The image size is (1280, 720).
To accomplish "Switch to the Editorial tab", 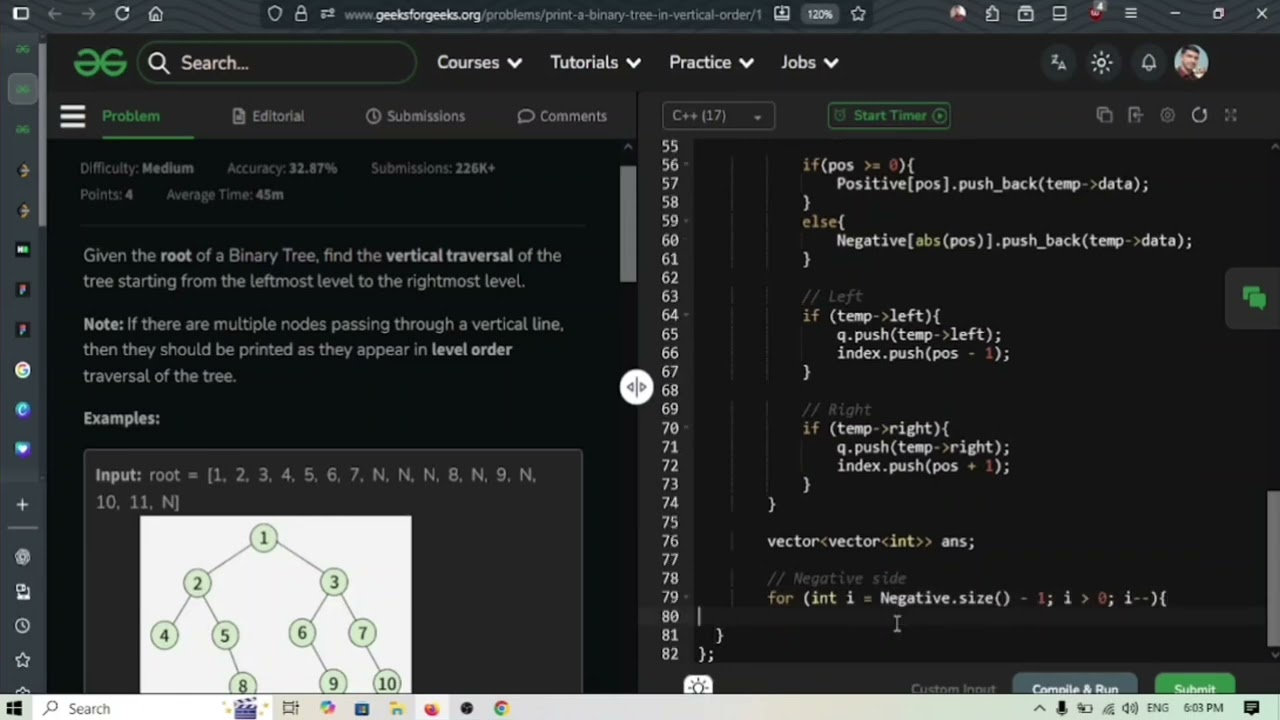I will click(x=267, y=116).
